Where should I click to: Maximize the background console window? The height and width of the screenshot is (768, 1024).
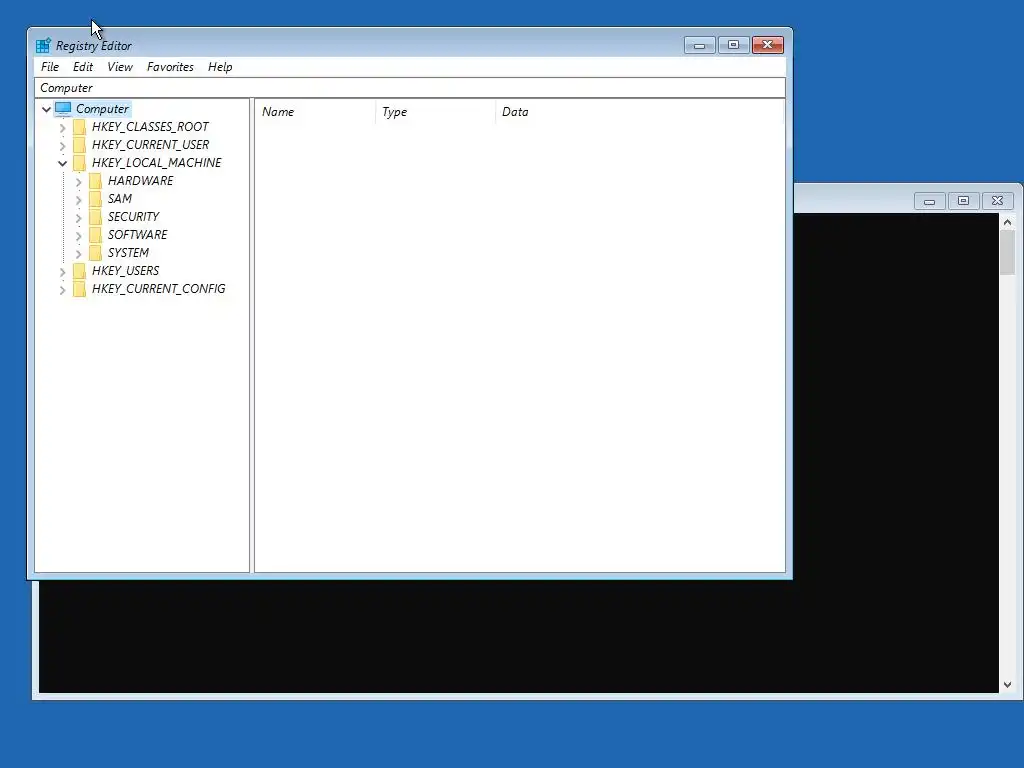pos(963,201)
